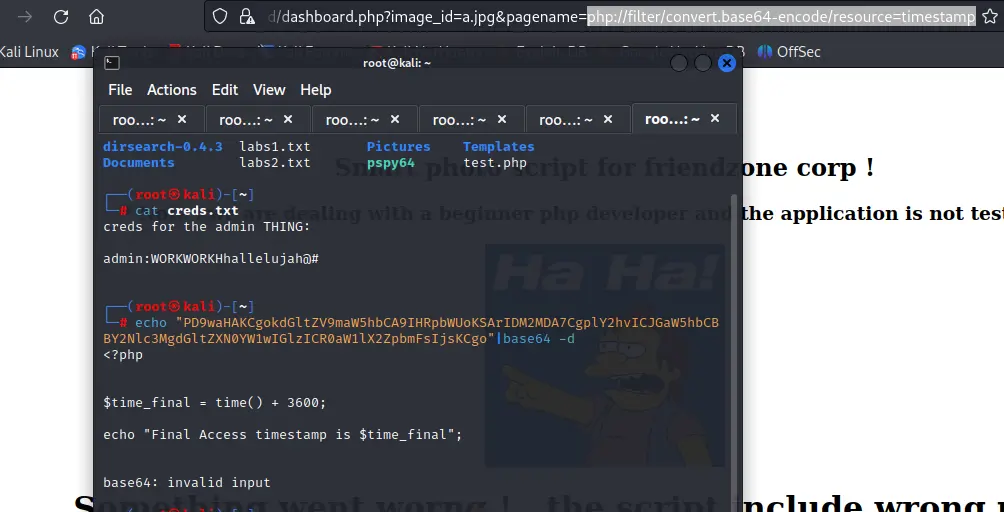Click the '$time_final = time() + 3600;' line
Viewport: 1004px width, 512px height.
click(x=215, y=403)
